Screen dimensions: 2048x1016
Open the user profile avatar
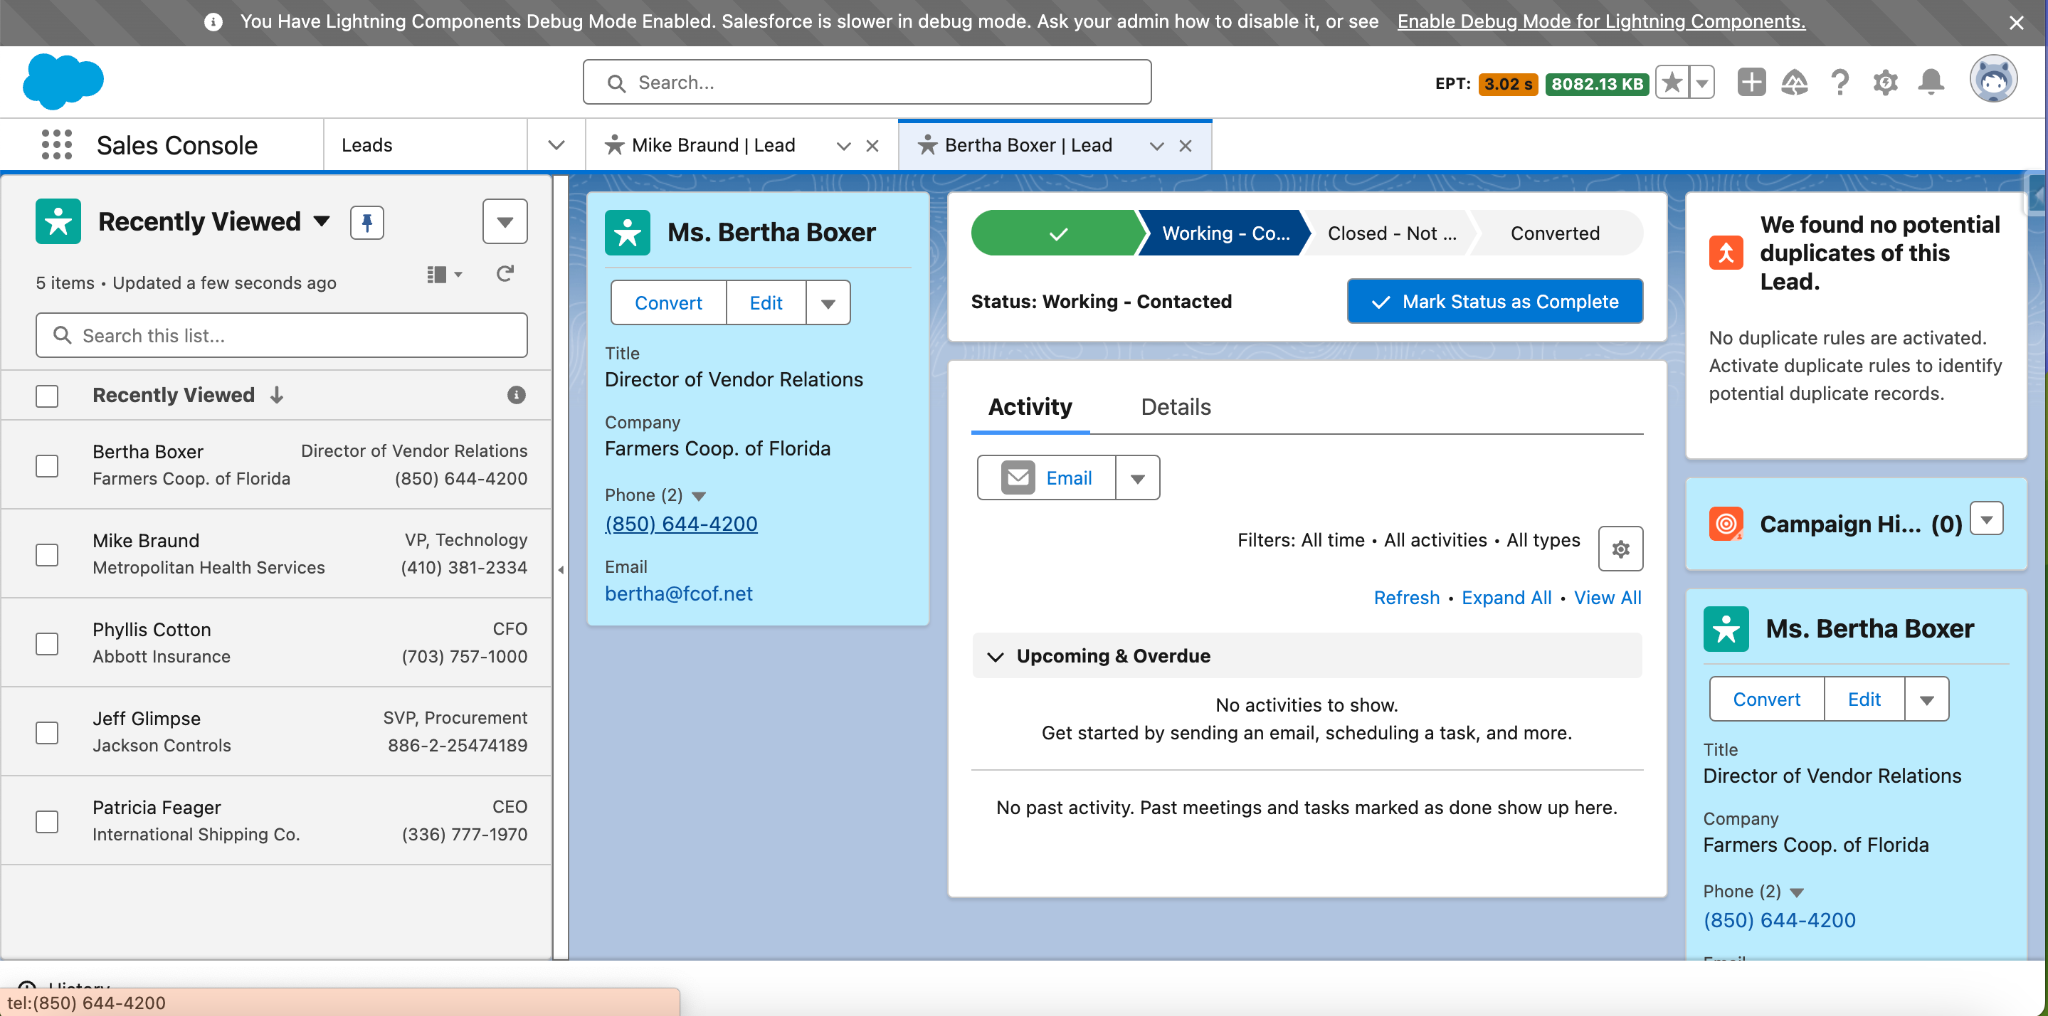pyautogui.click(x=1993, y=80)
